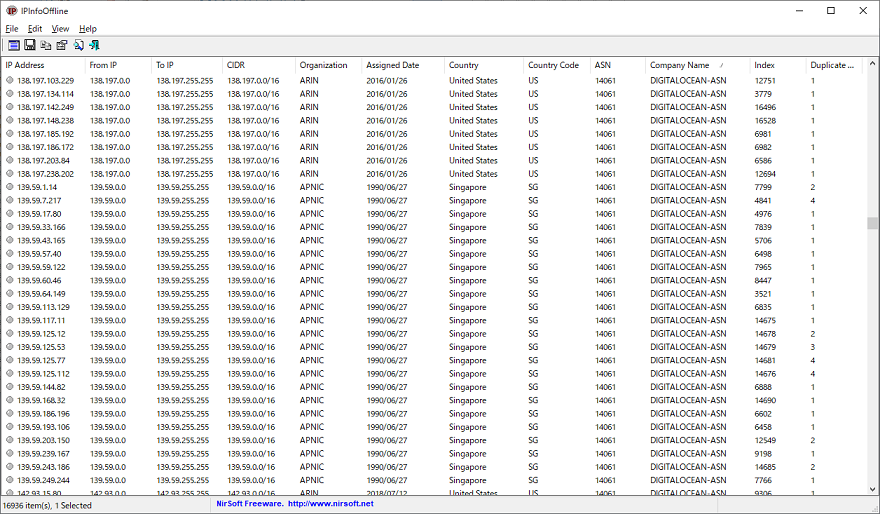Screen dimensions: 880x514
Task: Select the 139.59.17.80 row
Action: click(x=432, y=214)
